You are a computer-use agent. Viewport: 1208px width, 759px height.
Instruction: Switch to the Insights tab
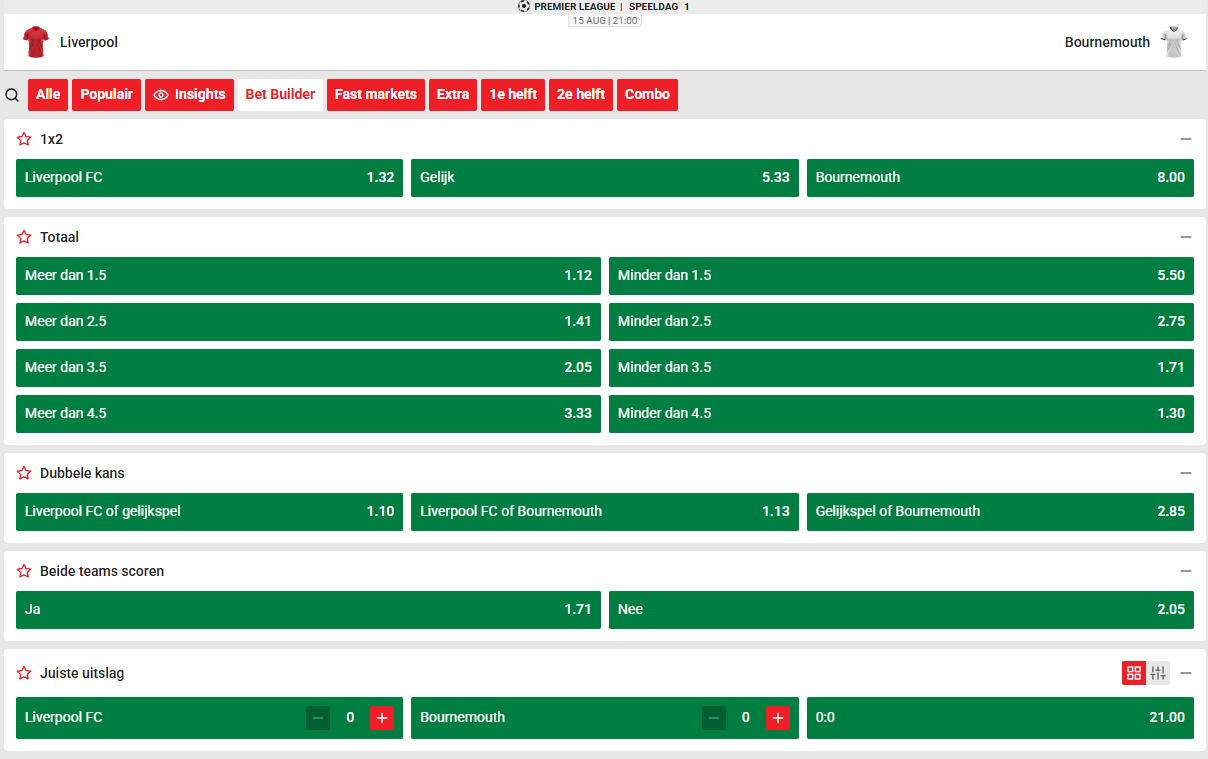[x=189, y=95]
